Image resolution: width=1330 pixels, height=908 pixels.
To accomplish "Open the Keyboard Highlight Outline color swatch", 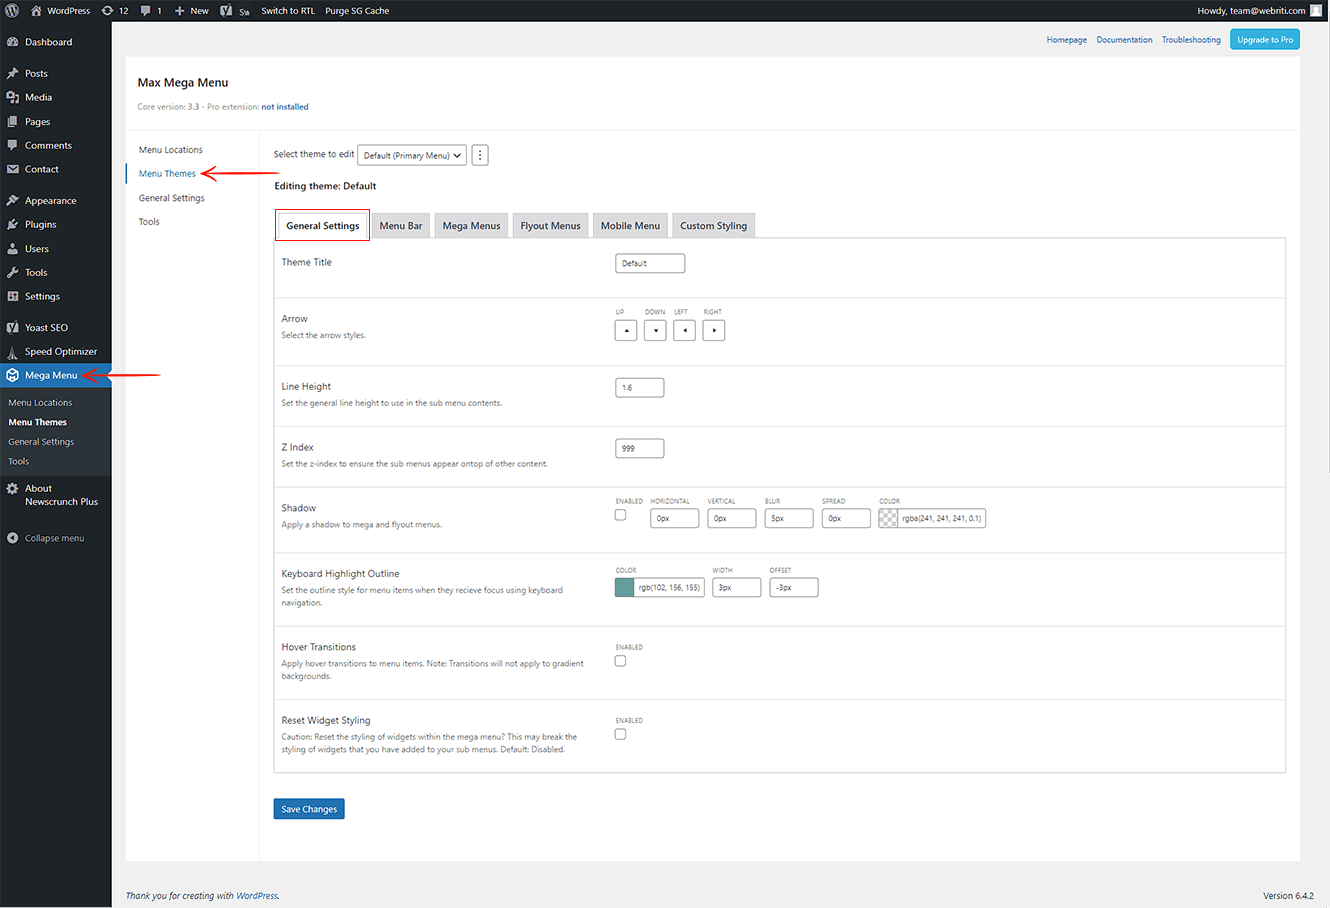I will [x=625, y=587].
